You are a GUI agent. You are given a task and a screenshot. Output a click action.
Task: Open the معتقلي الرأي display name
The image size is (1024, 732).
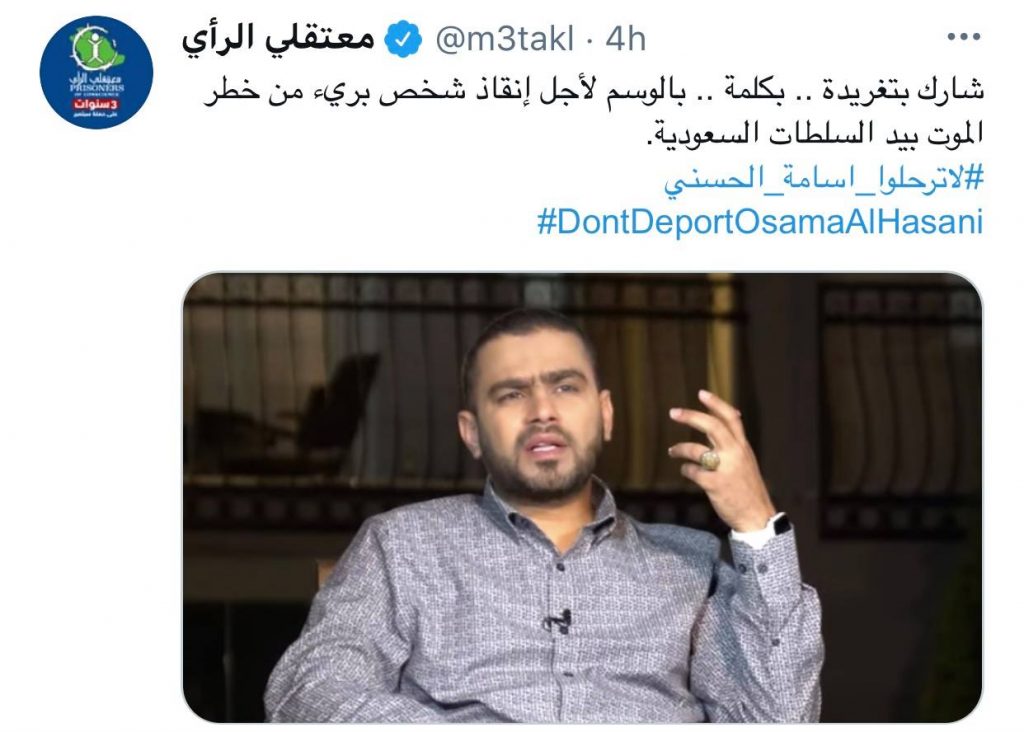(279, 39)
